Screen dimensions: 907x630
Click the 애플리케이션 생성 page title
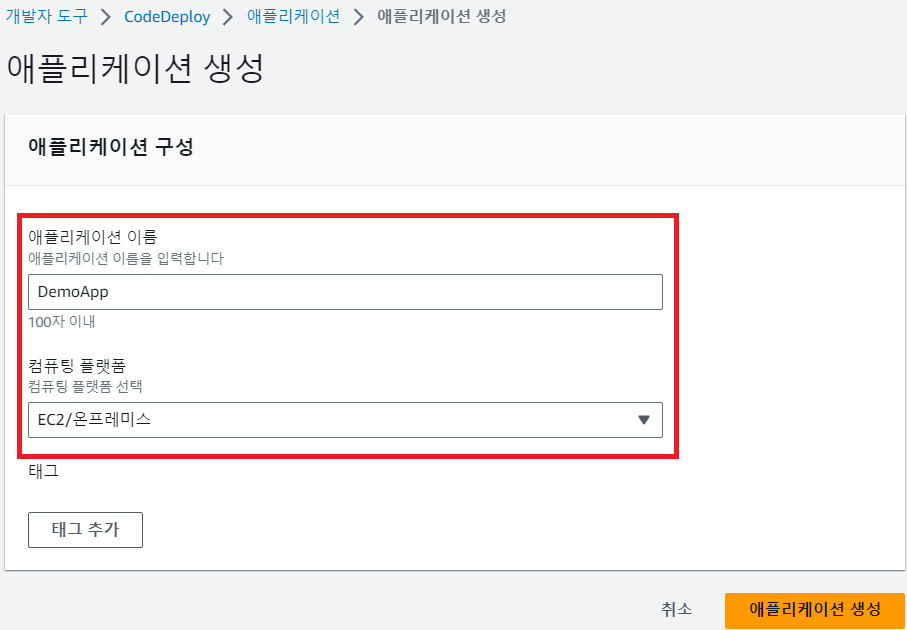click(135, 69)
